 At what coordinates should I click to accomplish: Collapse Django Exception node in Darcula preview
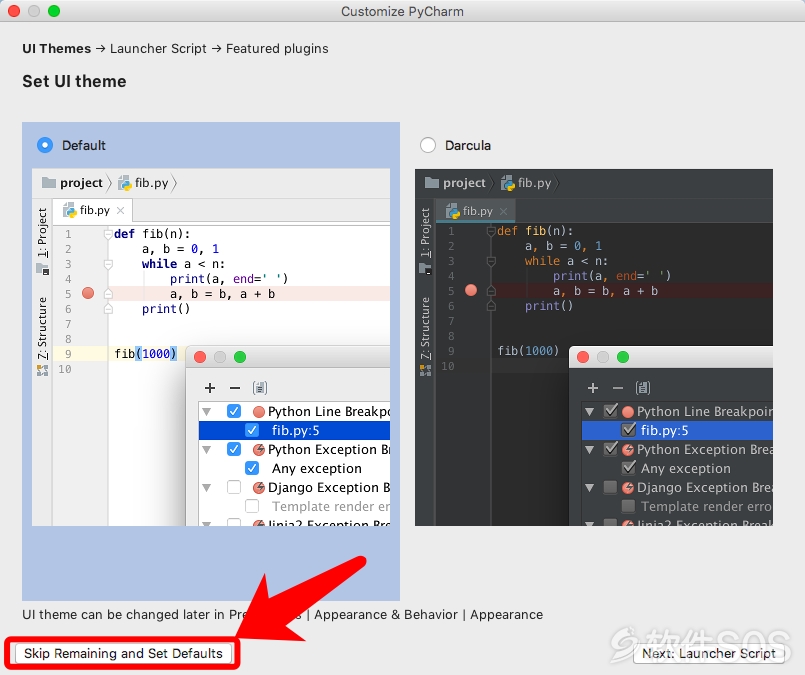tap(590, 488)
